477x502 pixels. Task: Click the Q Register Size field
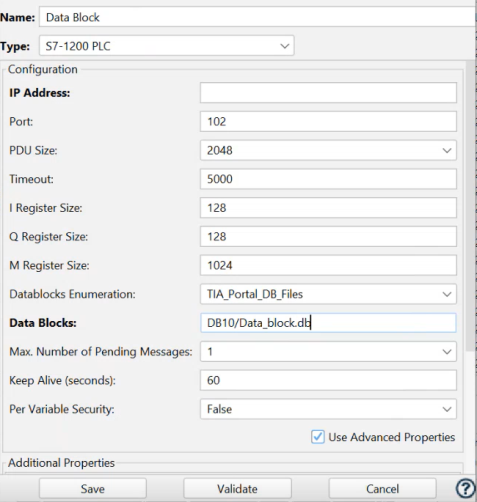pos(328,236)
